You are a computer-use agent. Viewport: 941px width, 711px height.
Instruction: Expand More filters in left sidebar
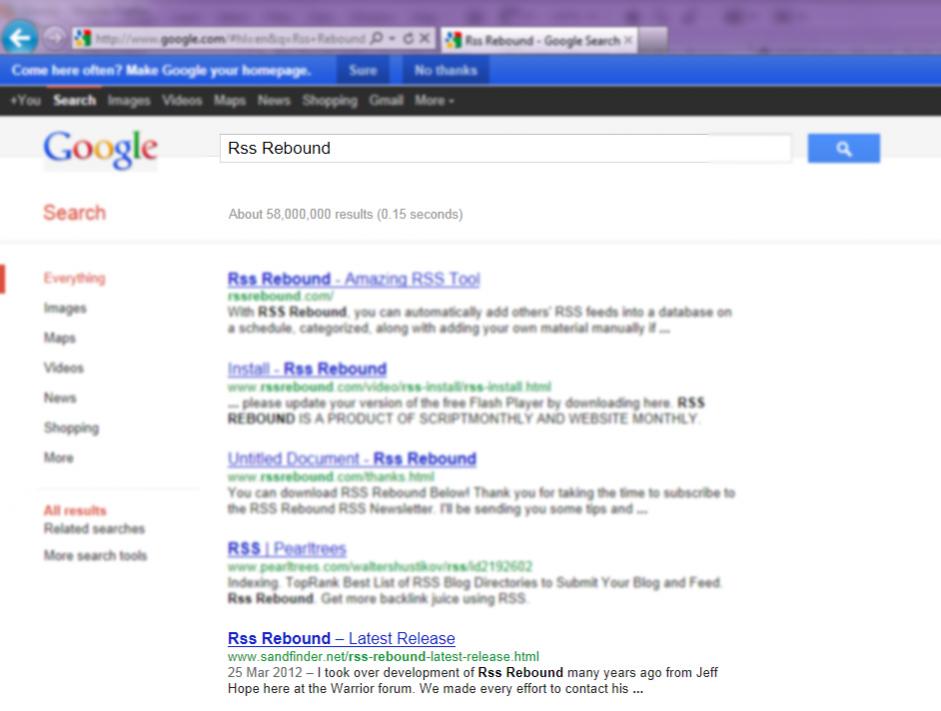click(58, 458)
